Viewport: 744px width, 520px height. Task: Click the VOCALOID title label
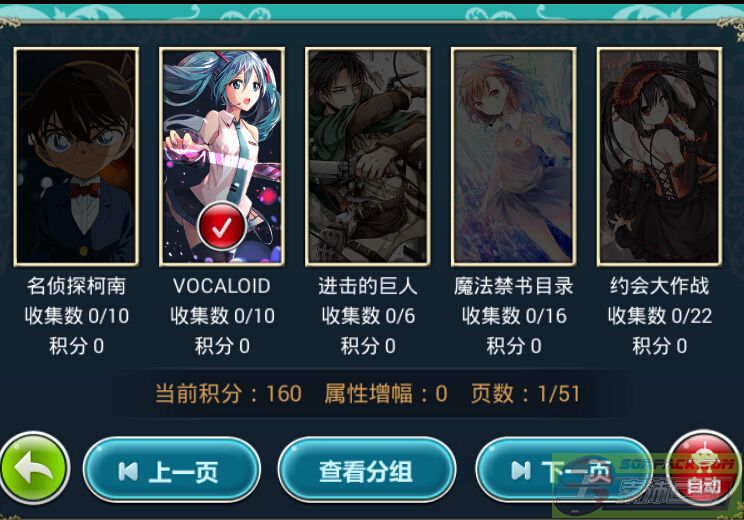[222, 286]
